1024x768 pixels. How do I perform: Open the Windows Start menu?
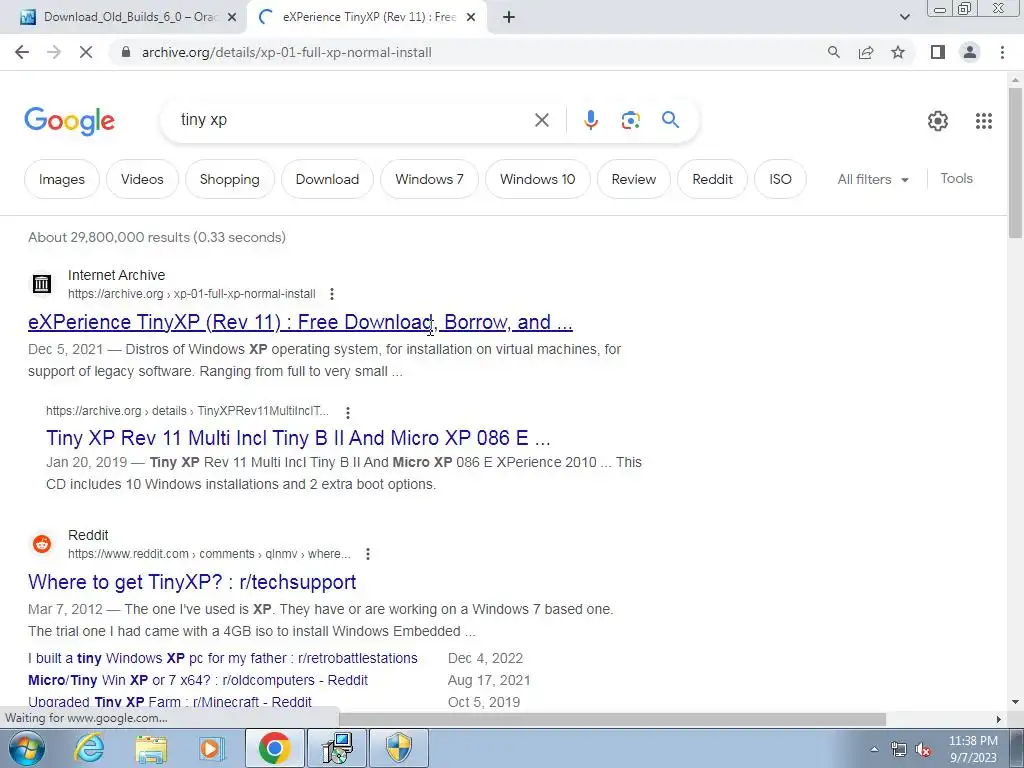click(x=27, y=748)
